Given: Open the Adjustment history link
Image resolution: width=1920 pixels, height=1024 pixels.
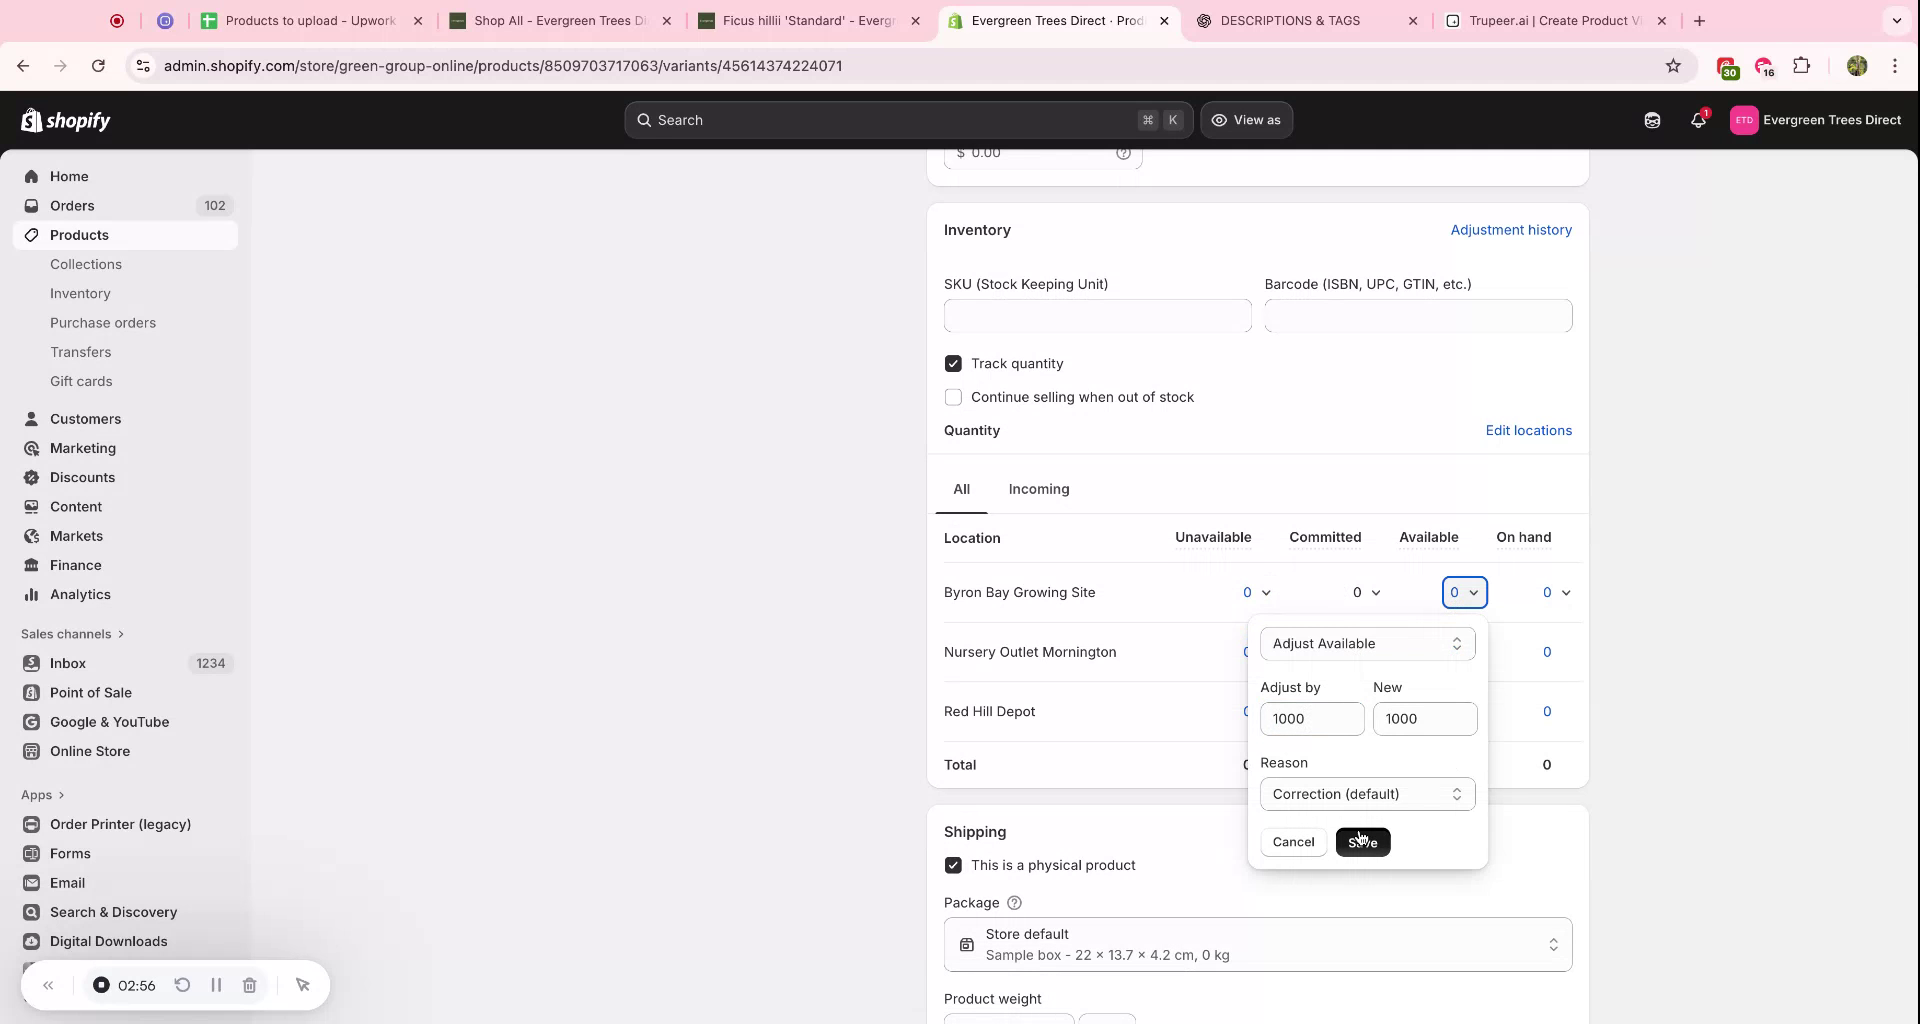Looking at the screenshot, I should point(1511,230).
